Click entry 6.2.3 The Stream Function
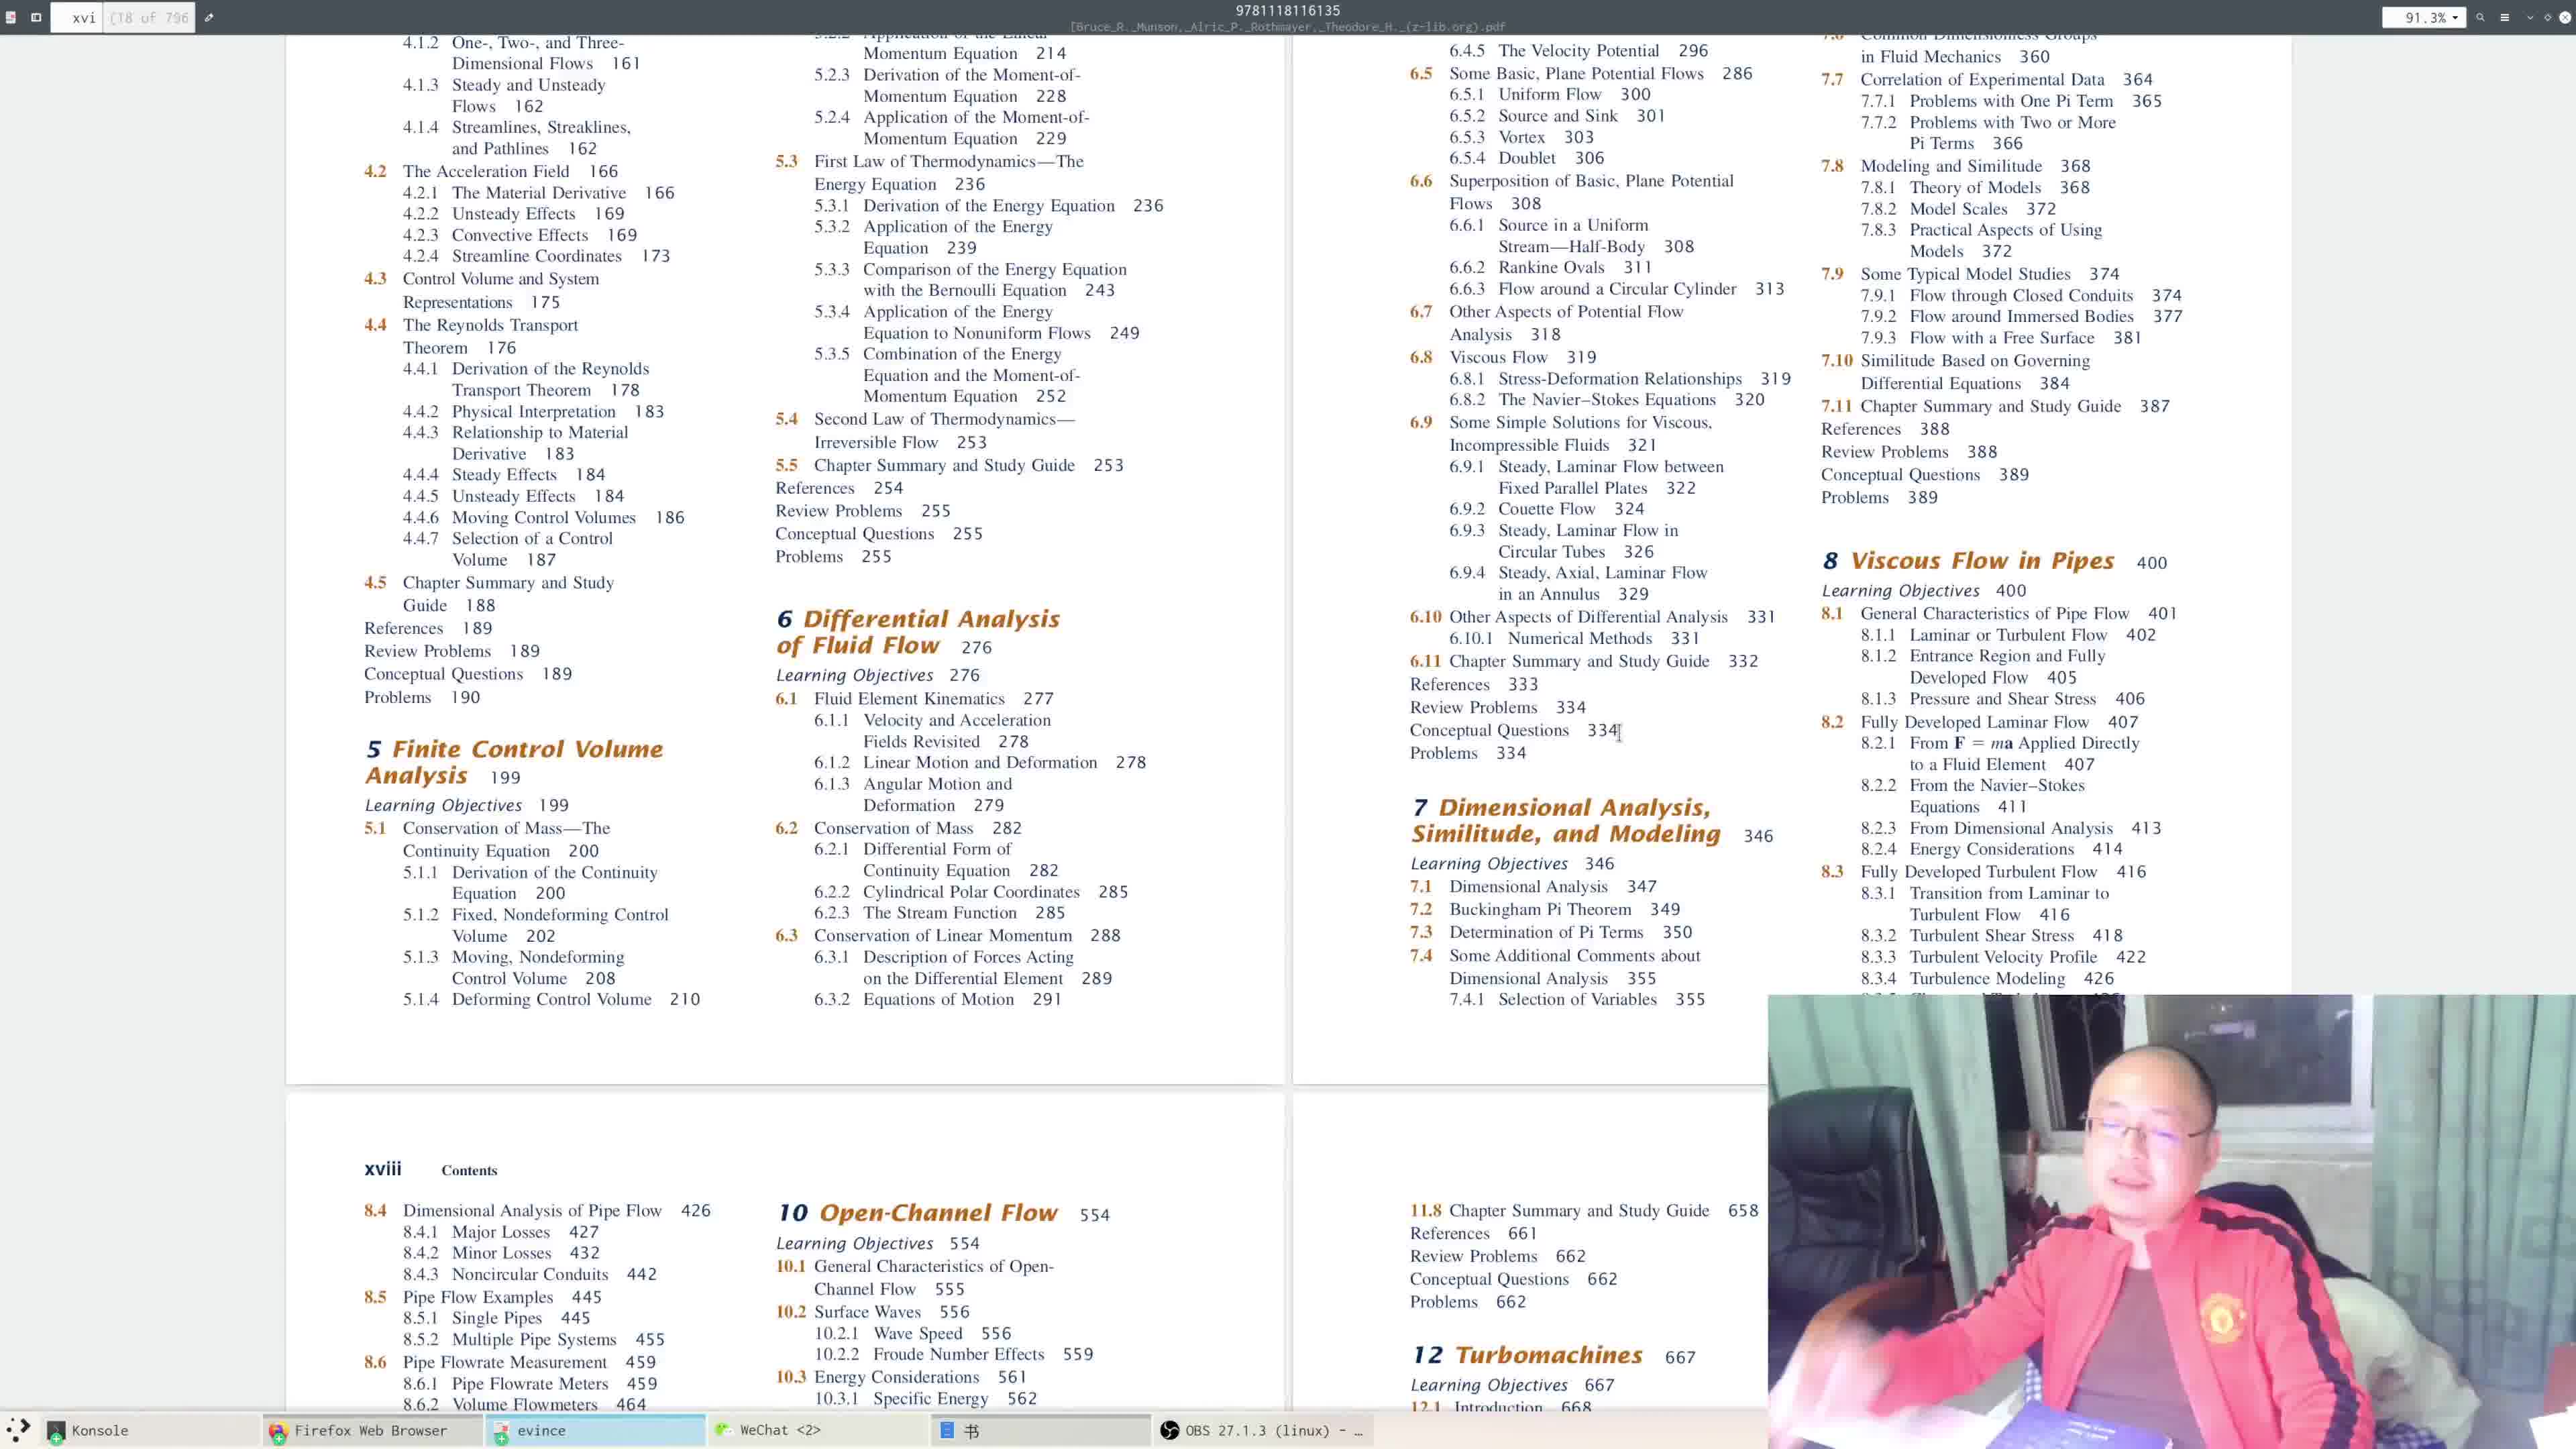This screenshot has height=1449, width=2576. [939, 912]
